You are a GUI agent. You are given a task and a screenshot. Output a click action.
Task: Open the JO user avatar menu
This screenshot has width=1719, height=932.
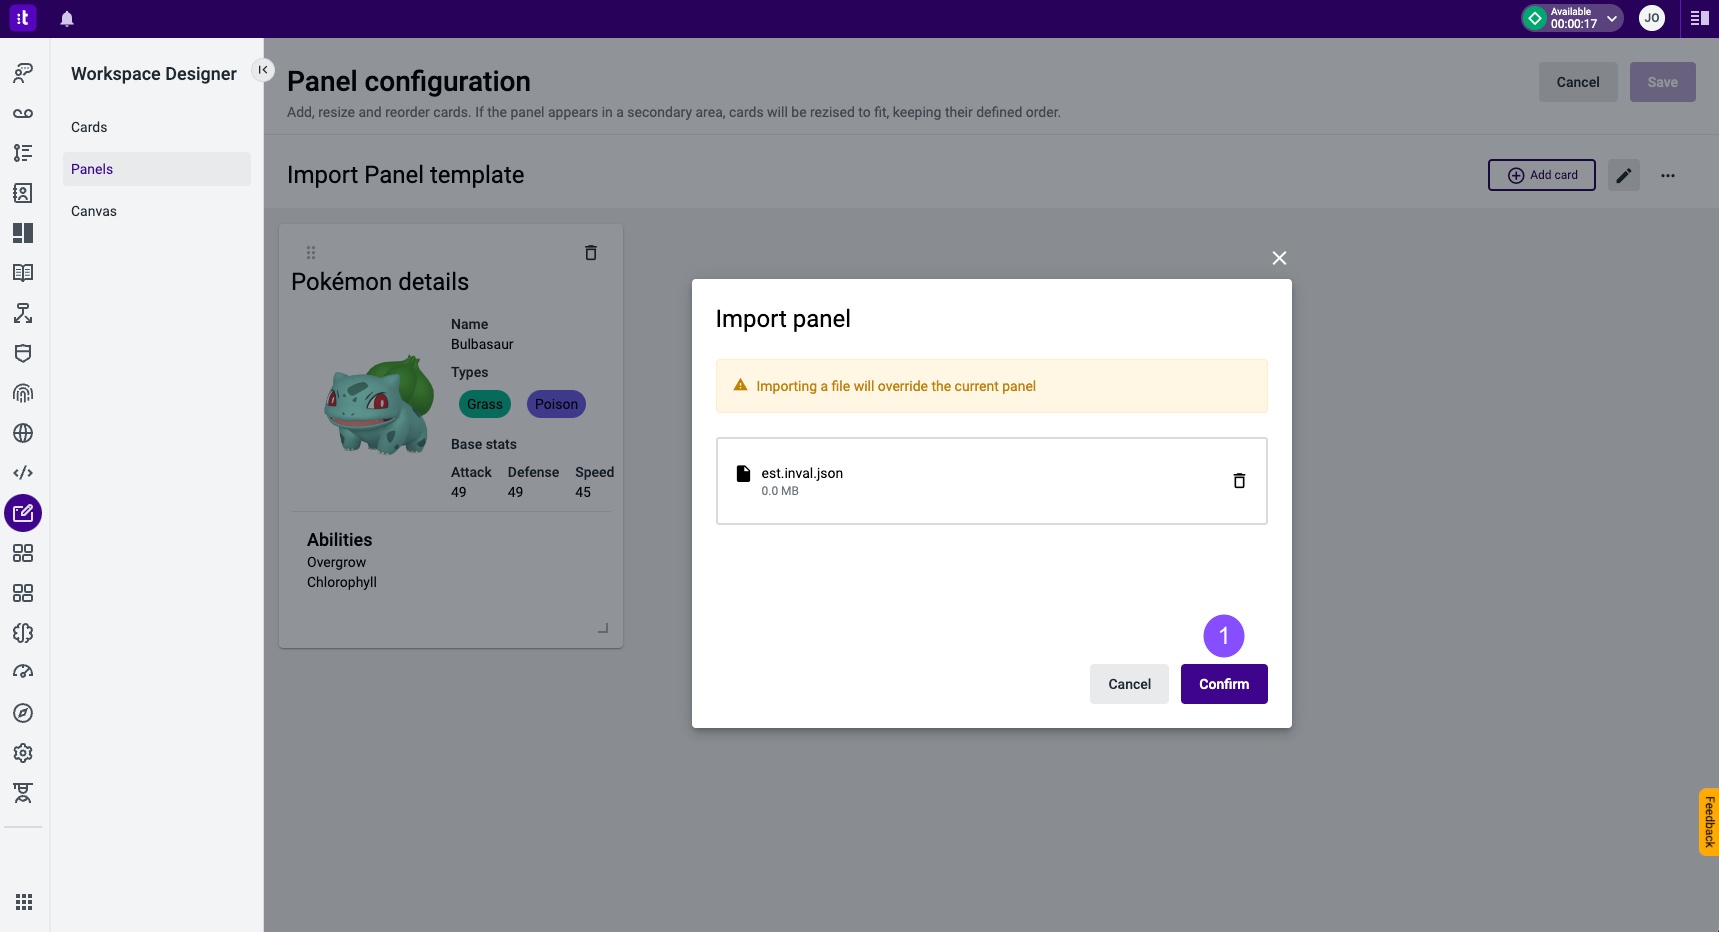coord(1652,18)
